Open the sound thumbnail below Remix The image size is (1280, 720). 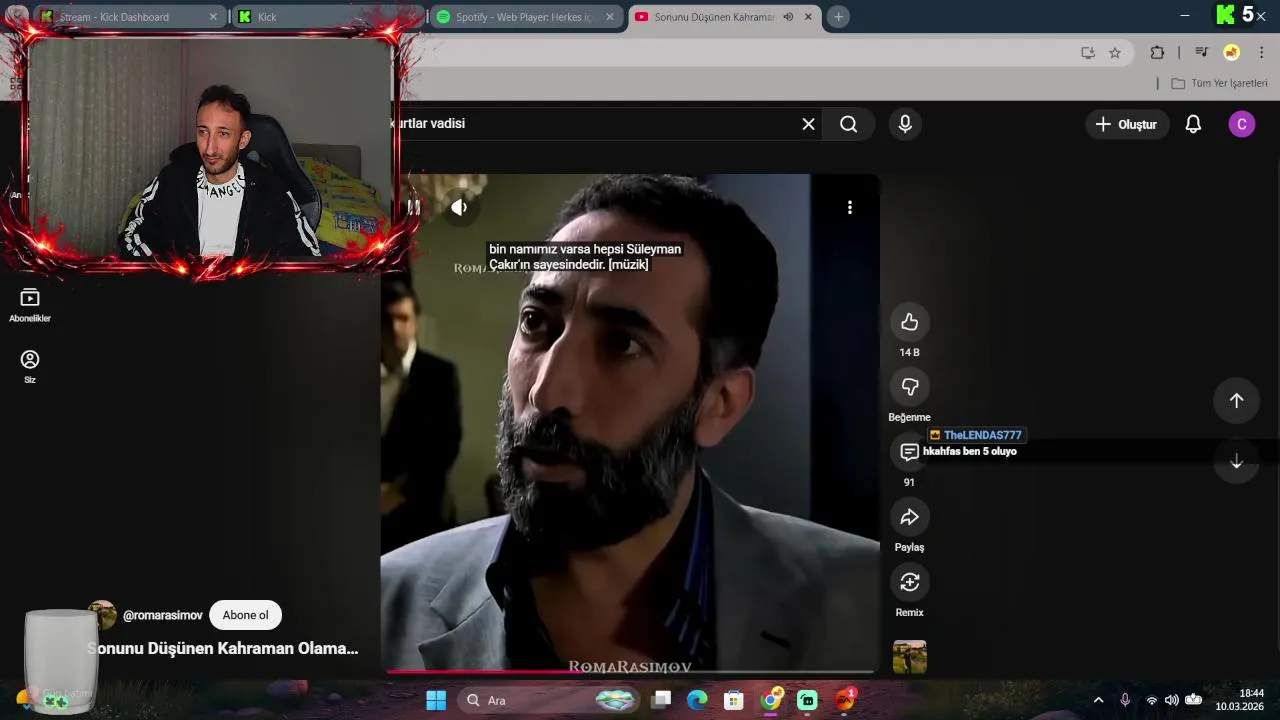909,657
